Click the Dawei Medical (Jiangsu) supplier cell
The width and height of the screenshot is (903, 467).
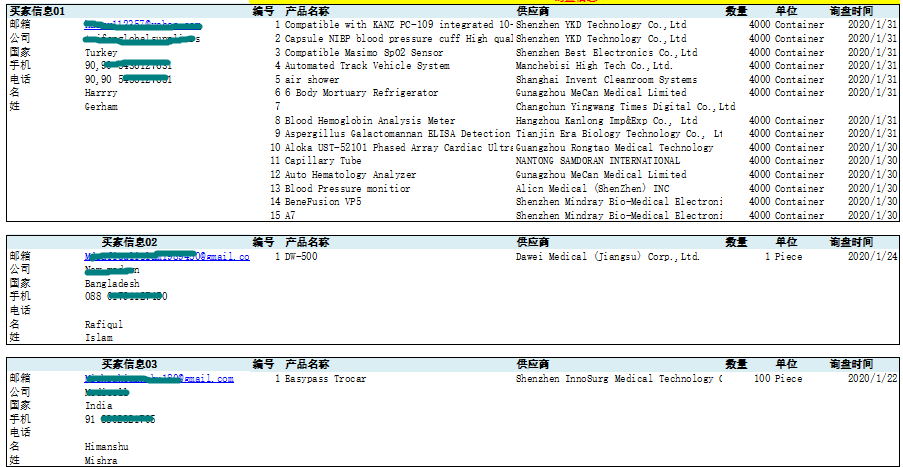pos(607,257)
